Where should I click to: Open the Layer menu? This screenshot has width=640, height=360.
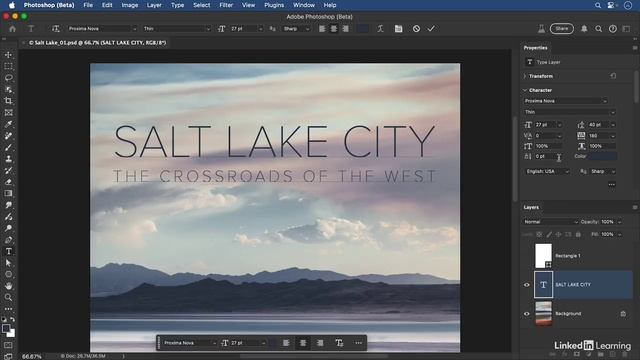(154, 5)
